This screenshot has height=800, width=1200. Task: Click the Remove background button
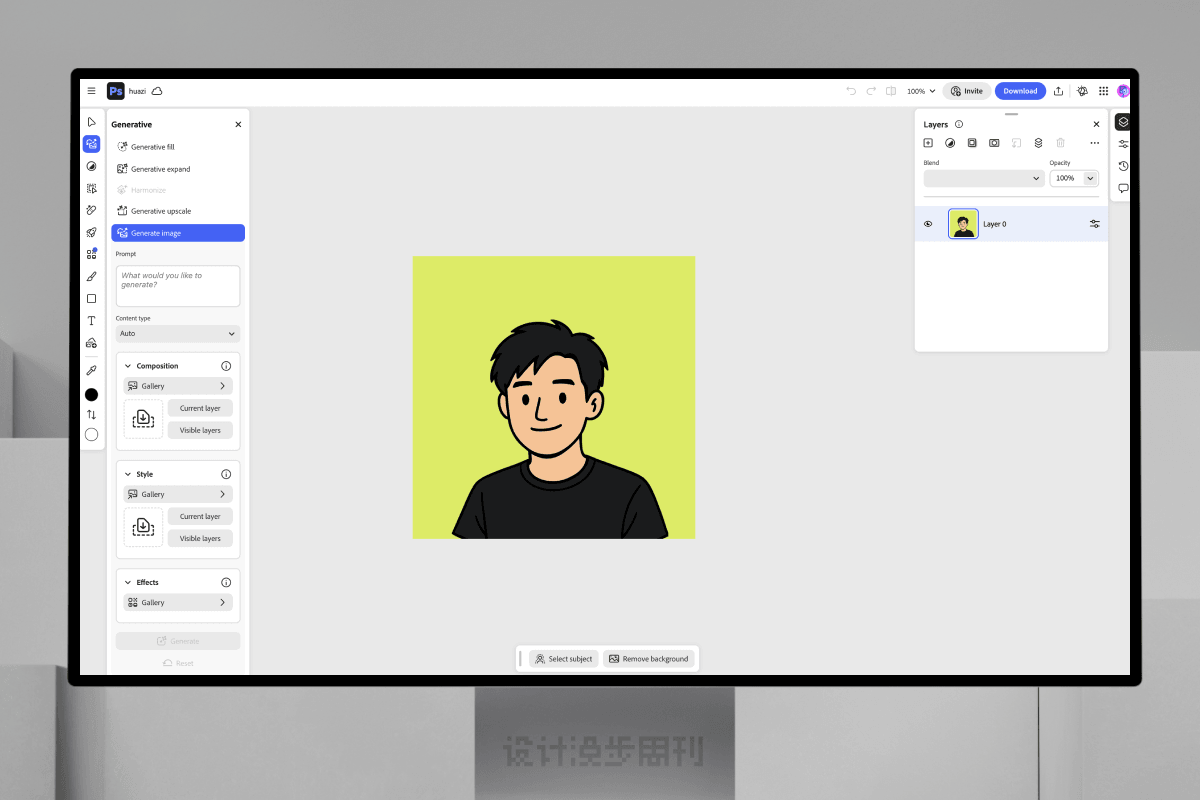point(648,659)
